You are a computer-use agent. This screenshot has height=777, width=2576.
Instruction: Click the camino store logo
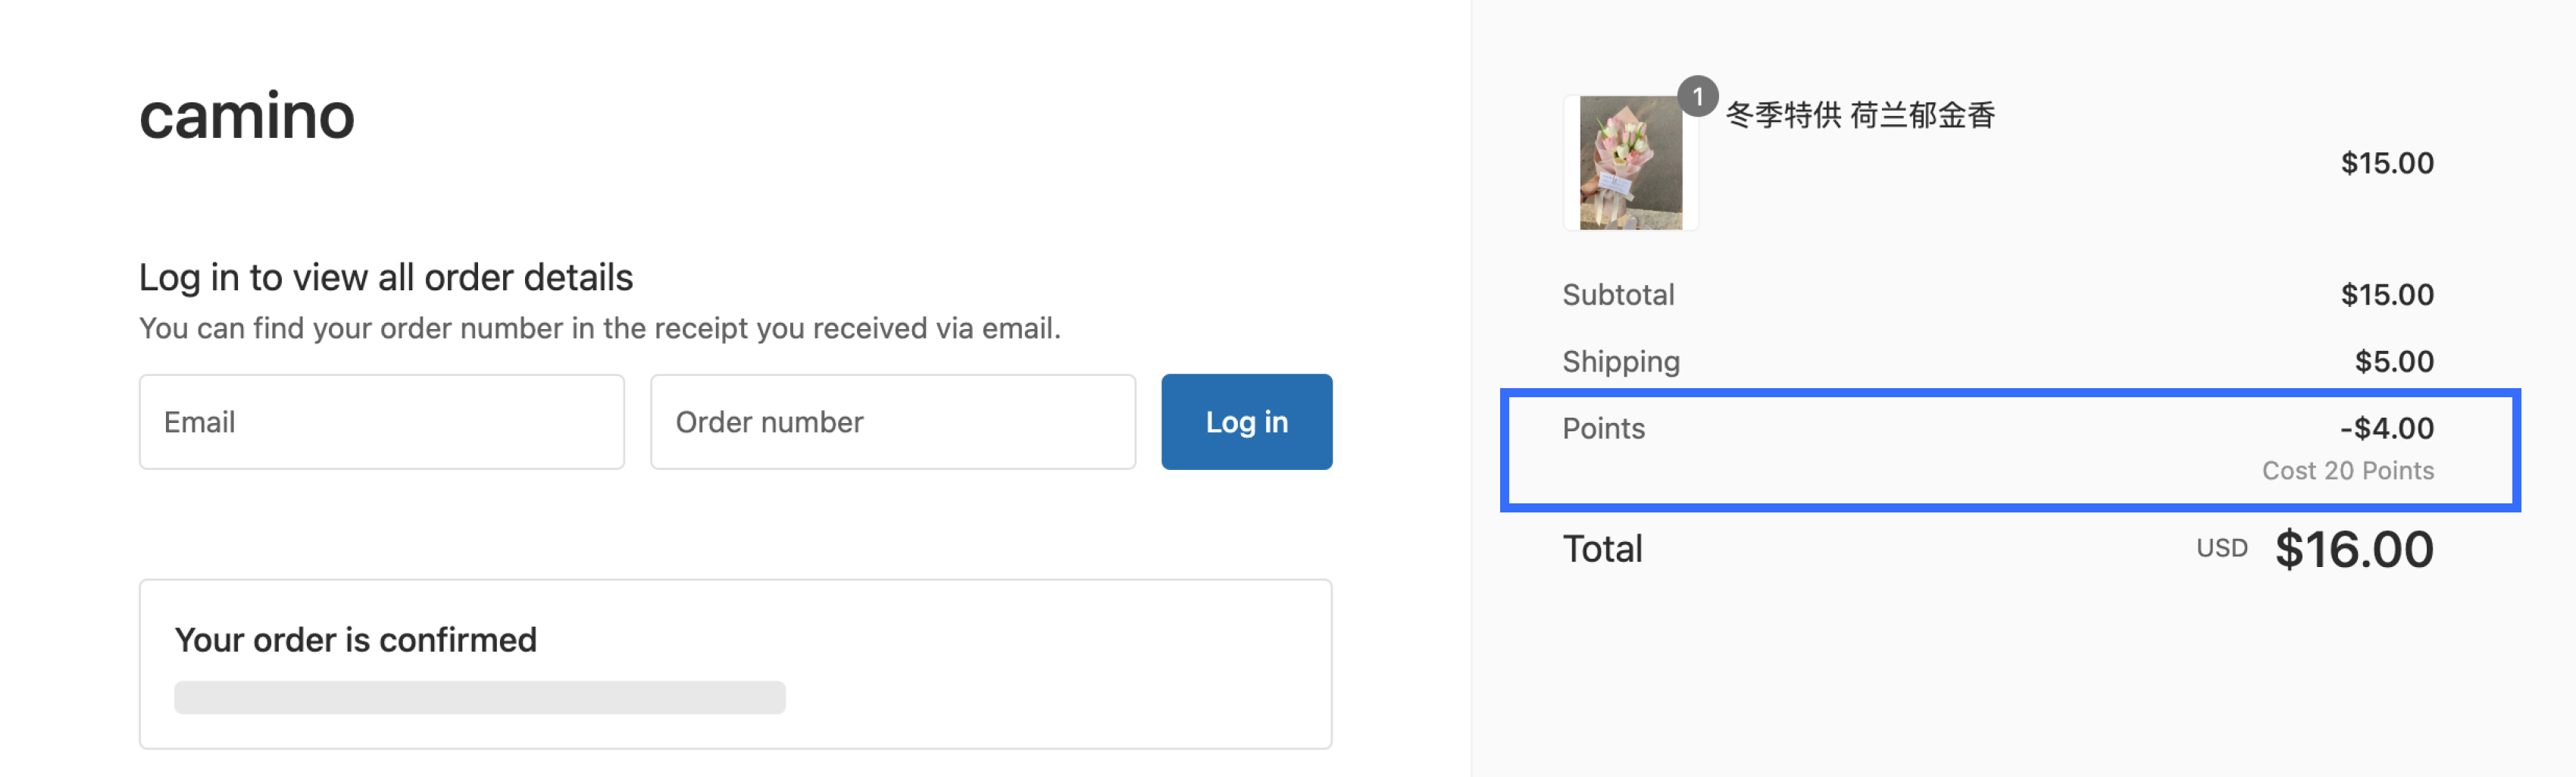(247, 116)
